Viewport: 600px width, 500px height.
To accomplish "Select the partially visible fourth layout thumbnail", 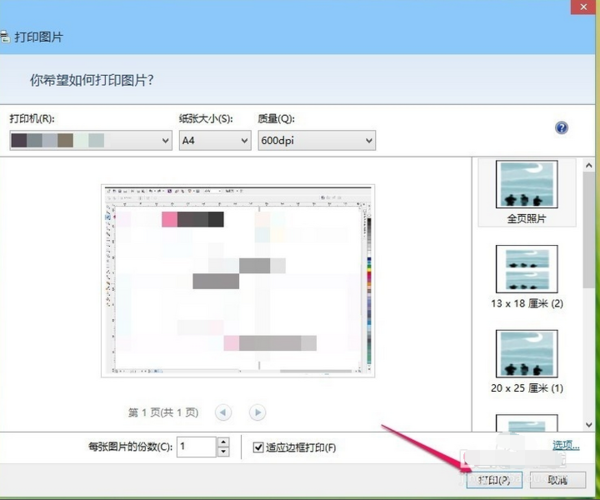I will pyautogui.click(x=526, y=424).
